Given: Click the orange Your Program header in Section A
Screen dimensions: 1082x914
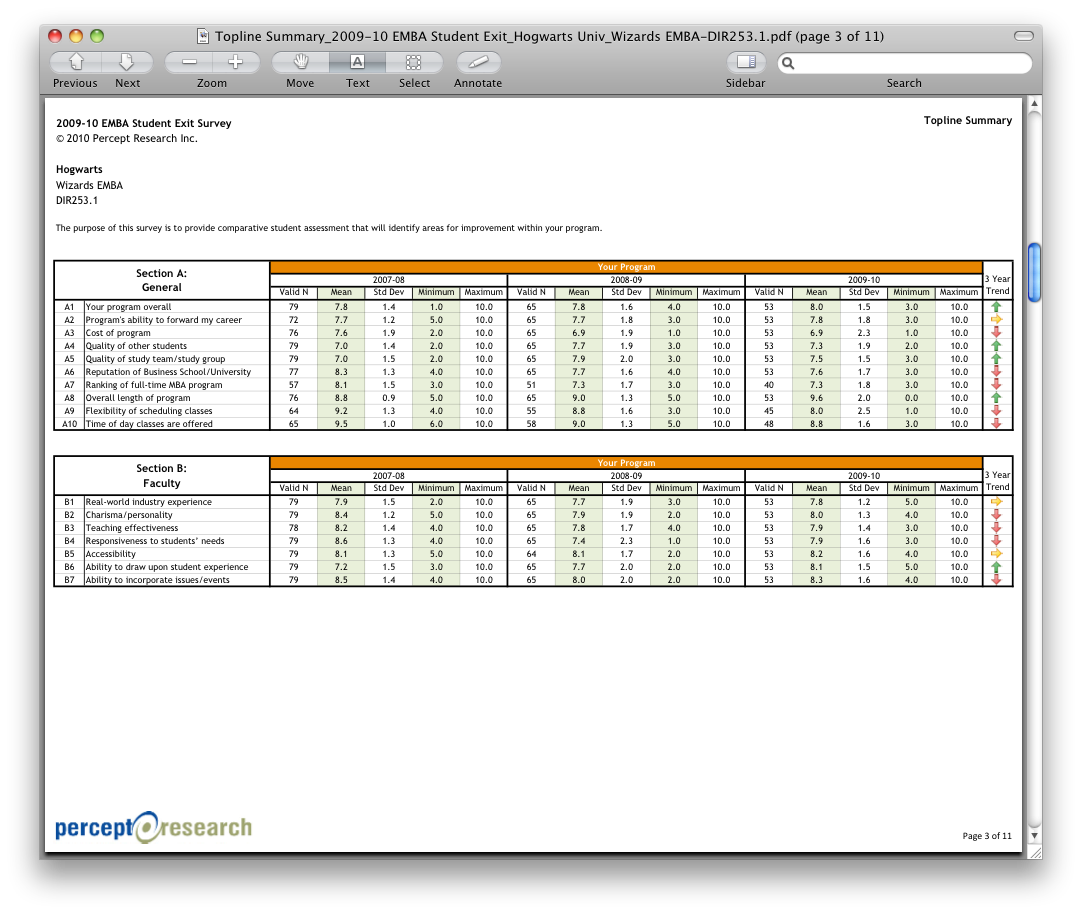Looking at the screenshot, I should [626, 267].
